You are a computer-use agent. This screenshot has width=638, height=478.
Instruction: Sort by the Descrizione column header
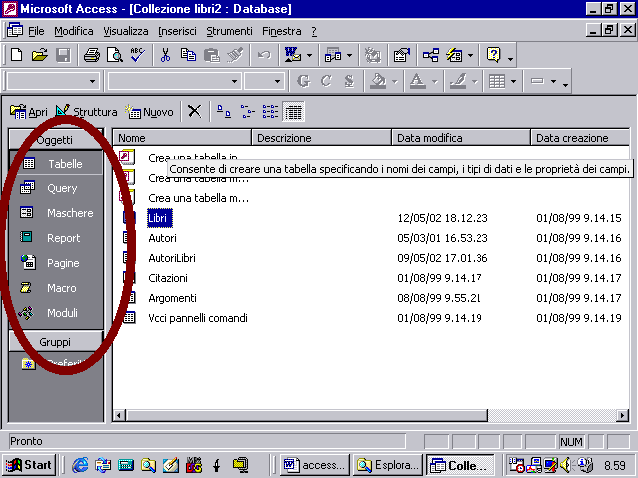pos(321,138)
